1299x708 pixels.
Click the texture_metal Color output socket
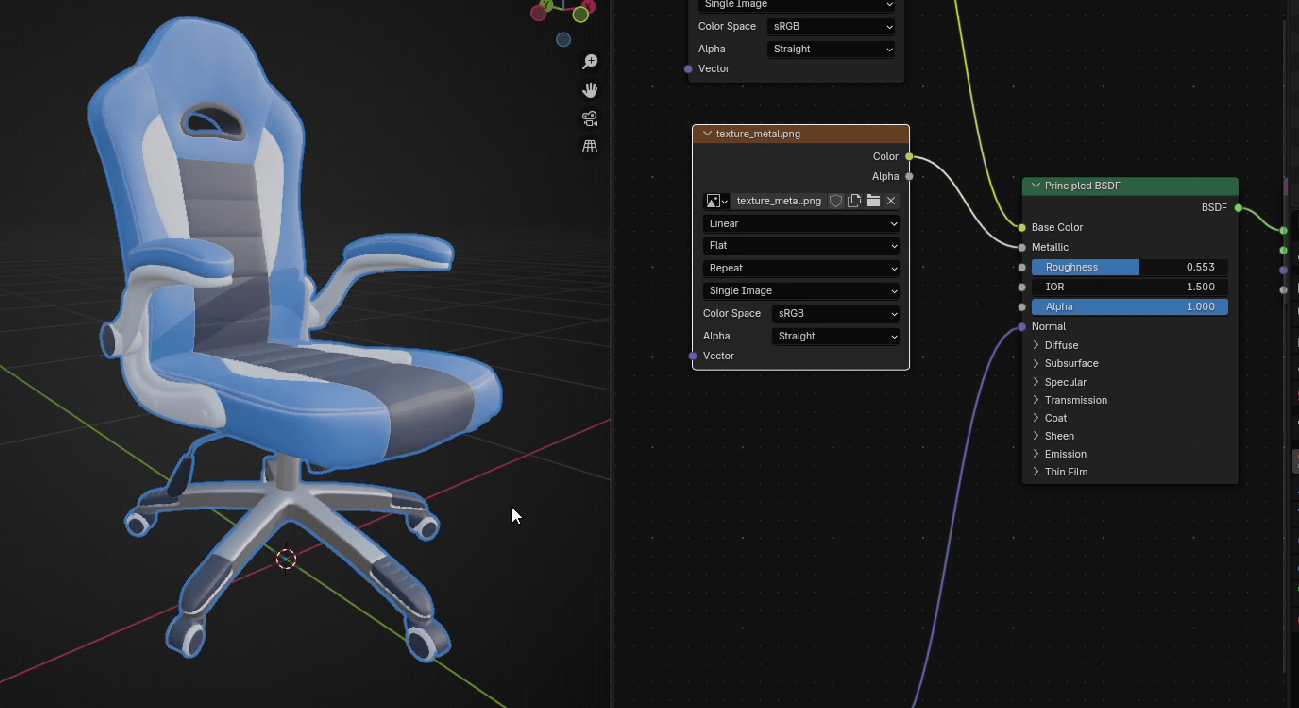[x=909, y=156]
